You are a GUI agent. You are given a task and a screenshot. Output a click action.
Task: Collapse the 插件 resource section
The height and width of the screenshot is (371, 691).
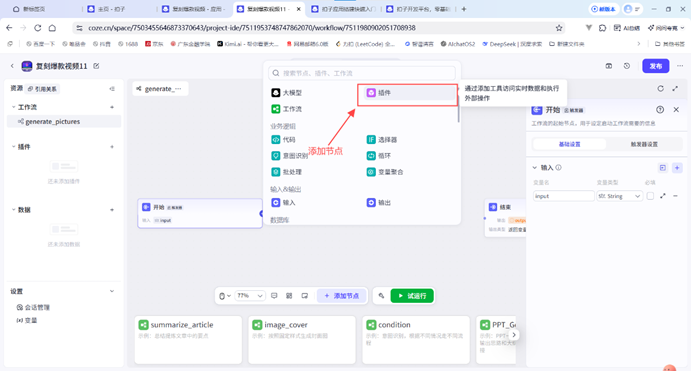point(13,147)
